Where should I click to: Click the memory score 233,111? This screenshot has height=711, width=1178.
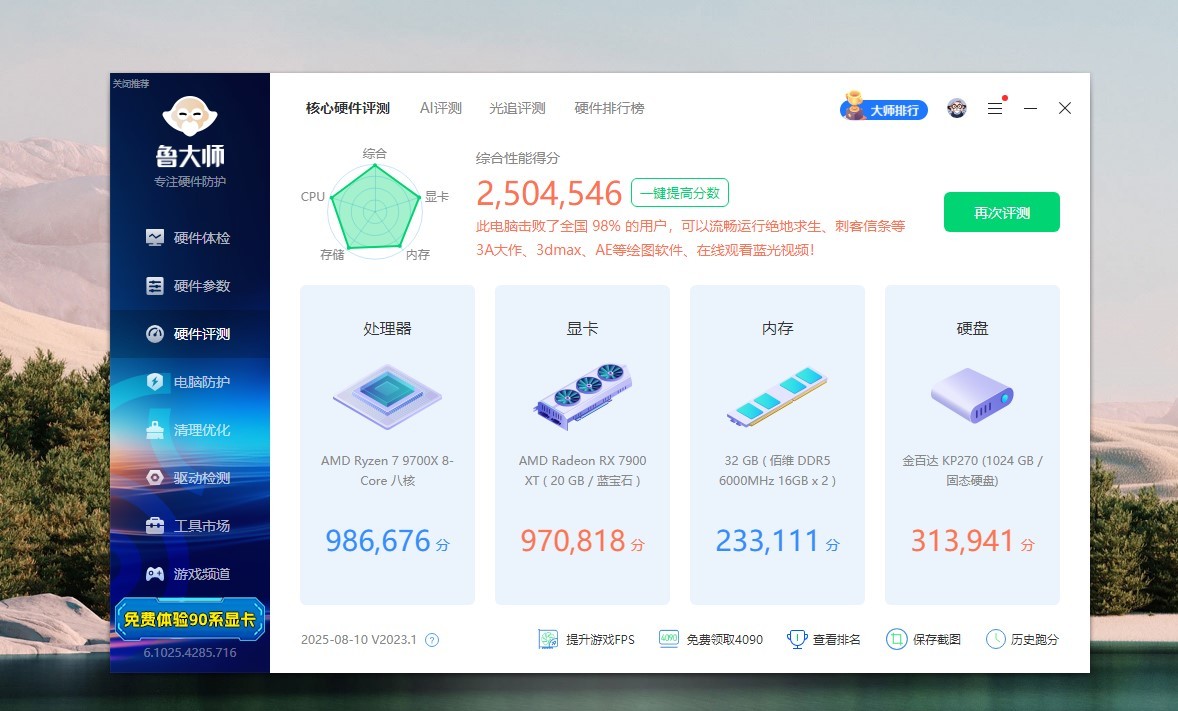767,541
